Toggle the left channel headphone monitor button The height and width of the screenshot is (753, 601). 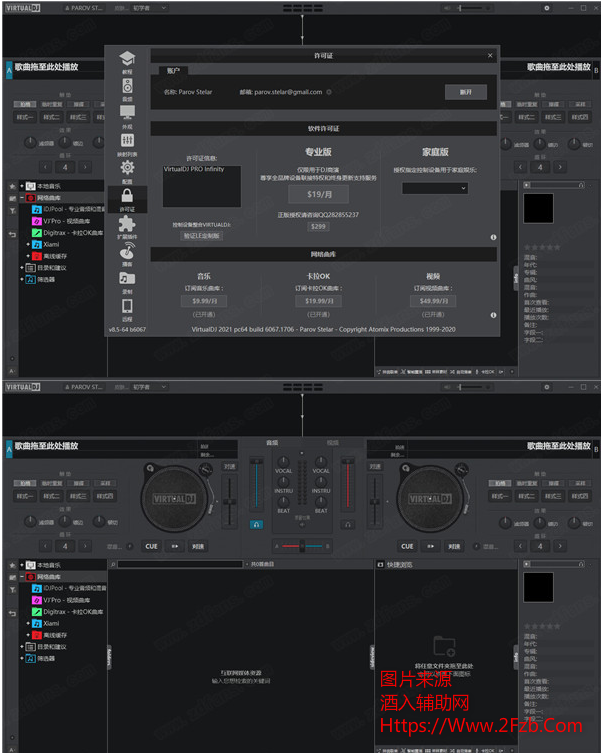[x=256, y=523]
